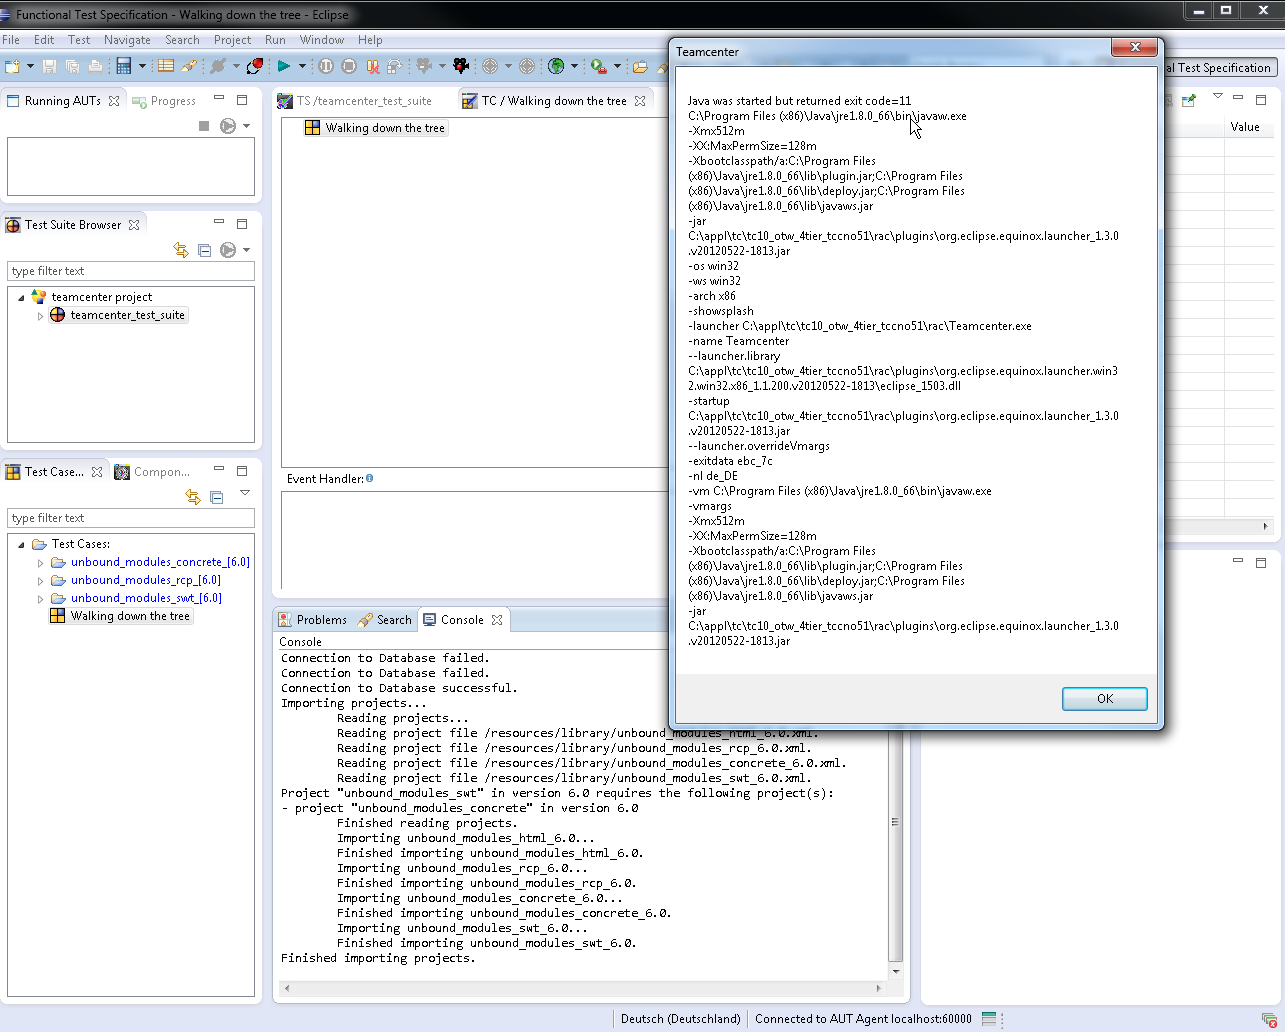Viewport: 1285px width, 1032px height.
Task: Click the brush icon next to grid icon
Action: click(188, 66)
